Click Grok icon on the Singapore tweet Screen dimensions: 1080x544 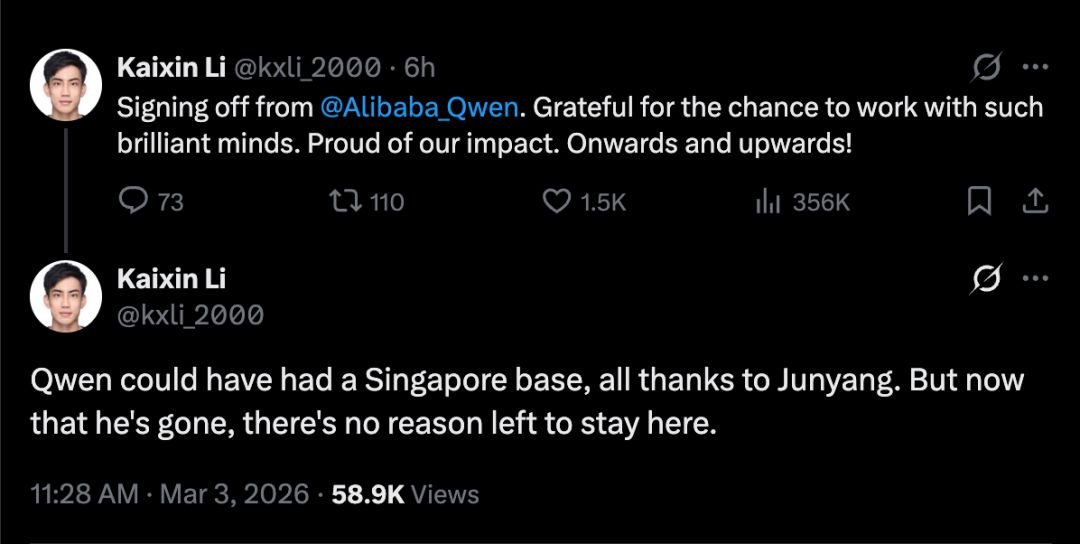tap(987, 280)
